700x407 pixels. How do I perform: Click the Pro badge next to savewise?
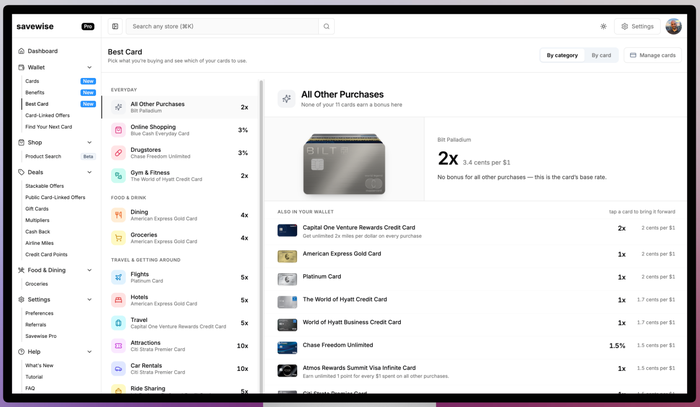click(x=88, y=26)
